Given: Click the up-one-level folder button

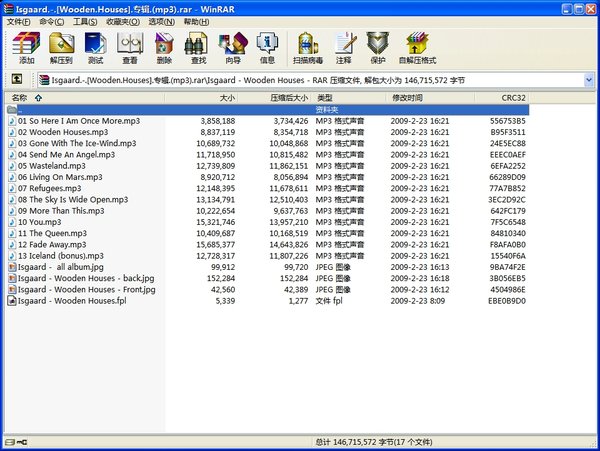Looking at the screenshot, I should [16, 79].
